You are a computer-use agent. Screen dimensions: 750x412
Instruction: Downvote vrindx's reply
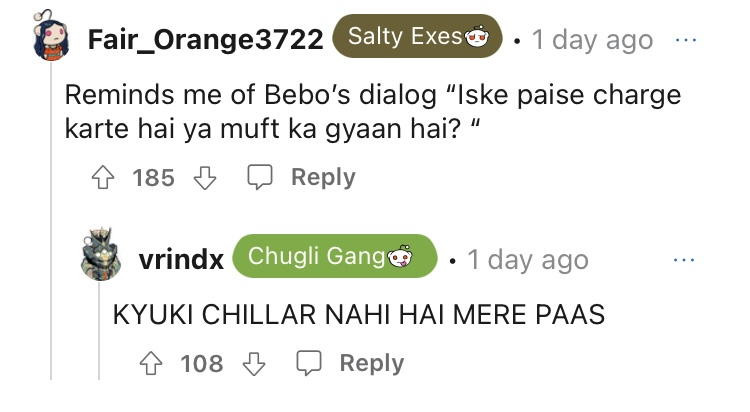(252, 364)
